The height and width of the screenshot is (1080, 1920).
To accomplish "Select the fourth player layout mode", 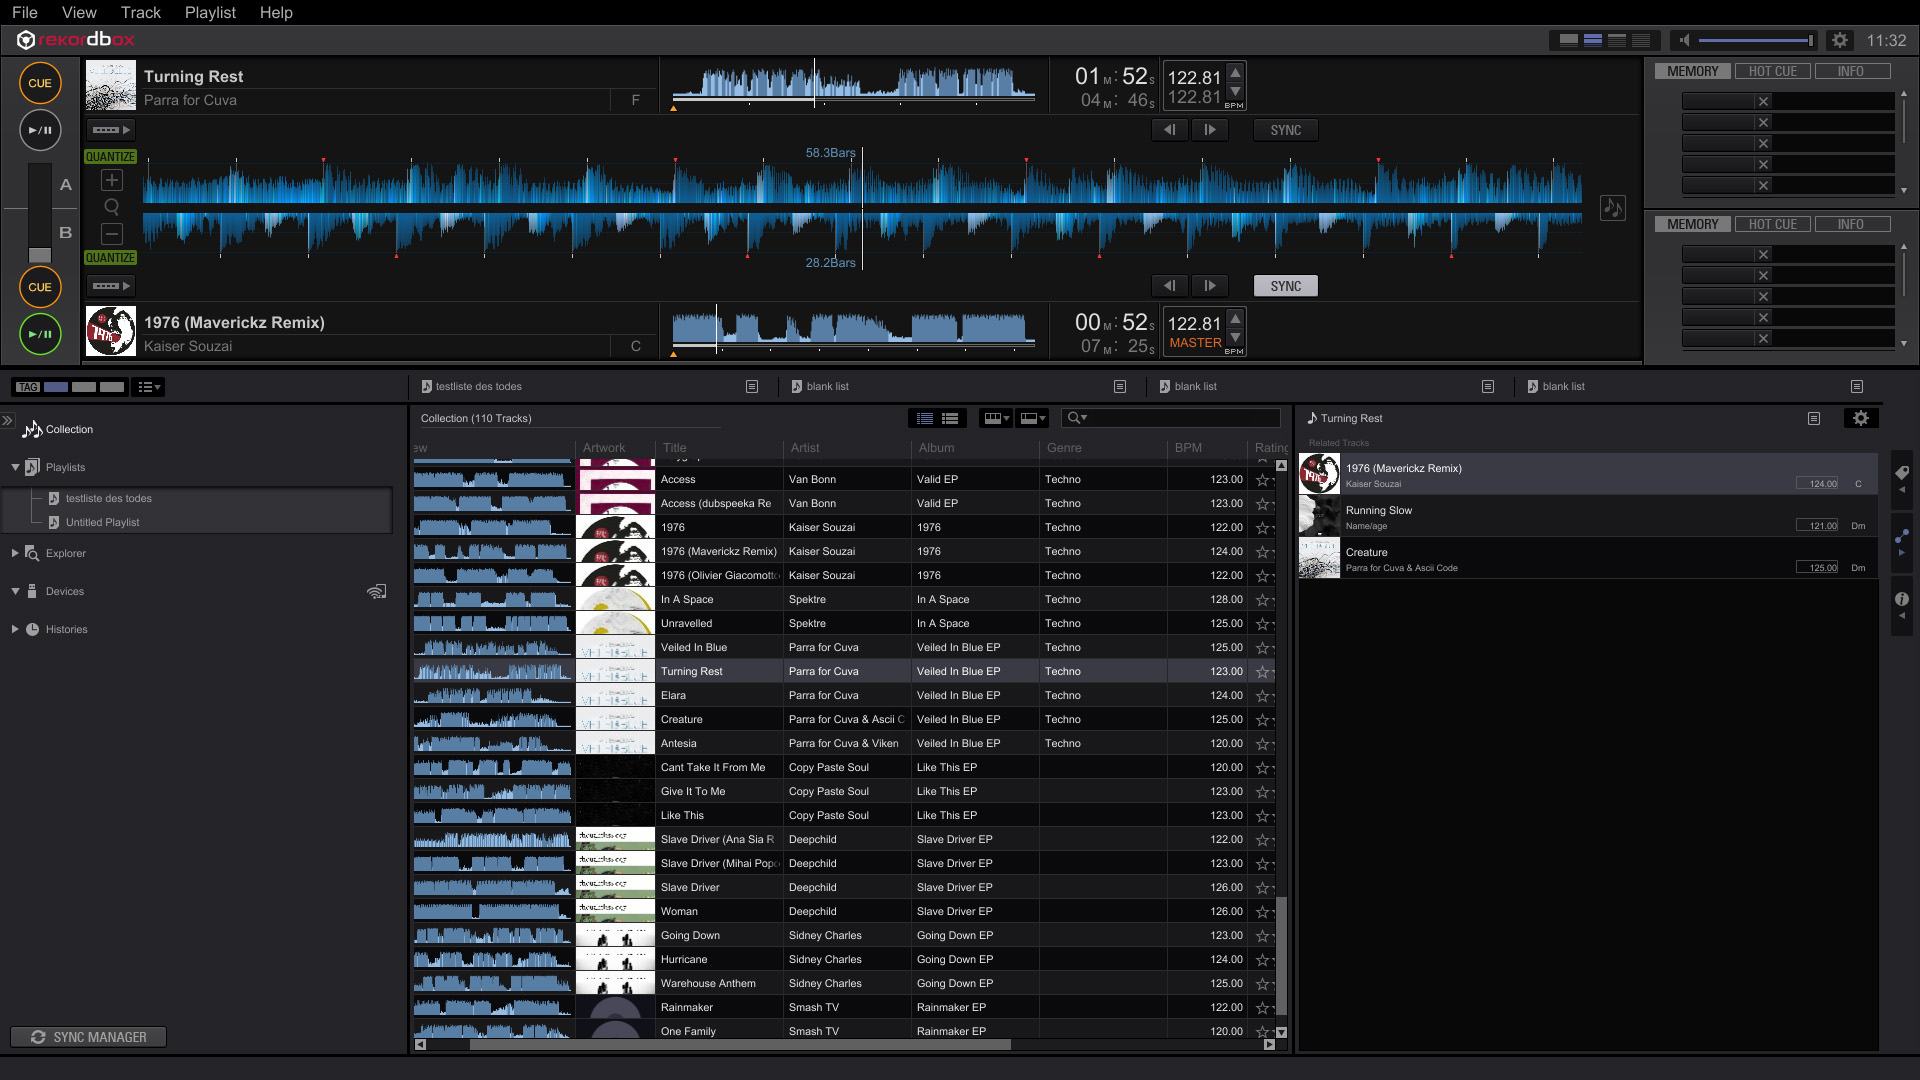I will click(x=1641, y=40).
